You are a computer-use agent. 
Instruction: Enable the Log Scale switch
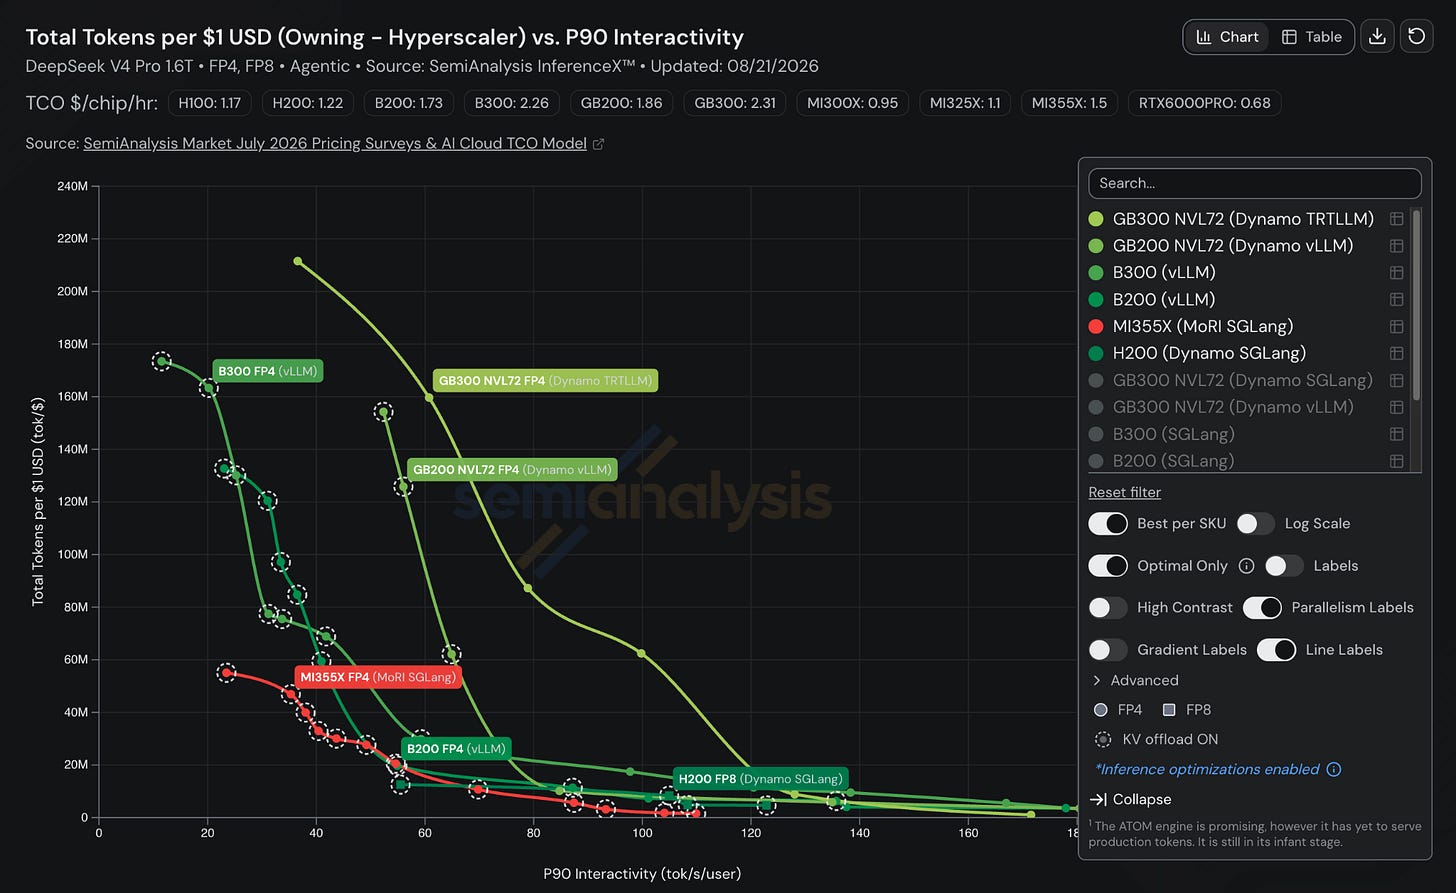tap(1256, 524)
